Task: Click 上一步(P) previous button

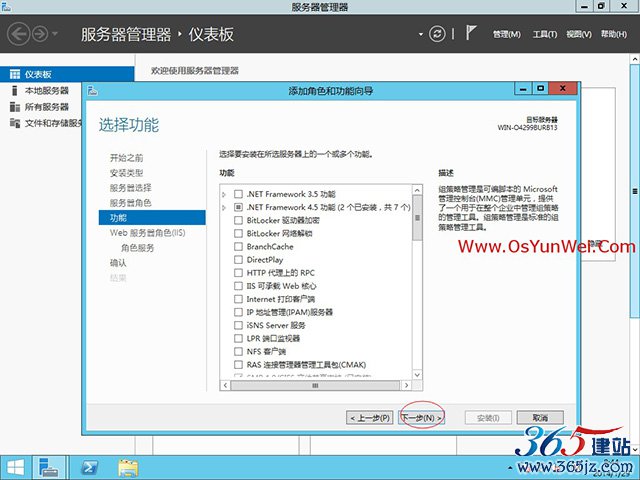Action: tap(370, 418)
